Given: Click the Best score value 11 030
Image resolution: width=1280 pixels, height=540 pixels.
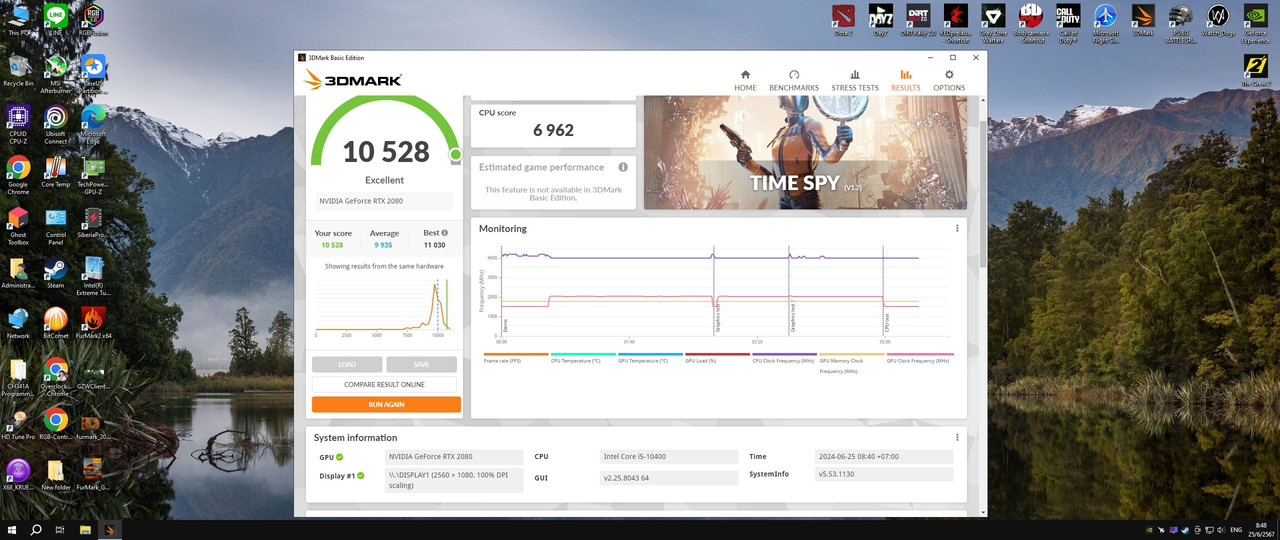Looking at the screenshot, I should [433, 244].
